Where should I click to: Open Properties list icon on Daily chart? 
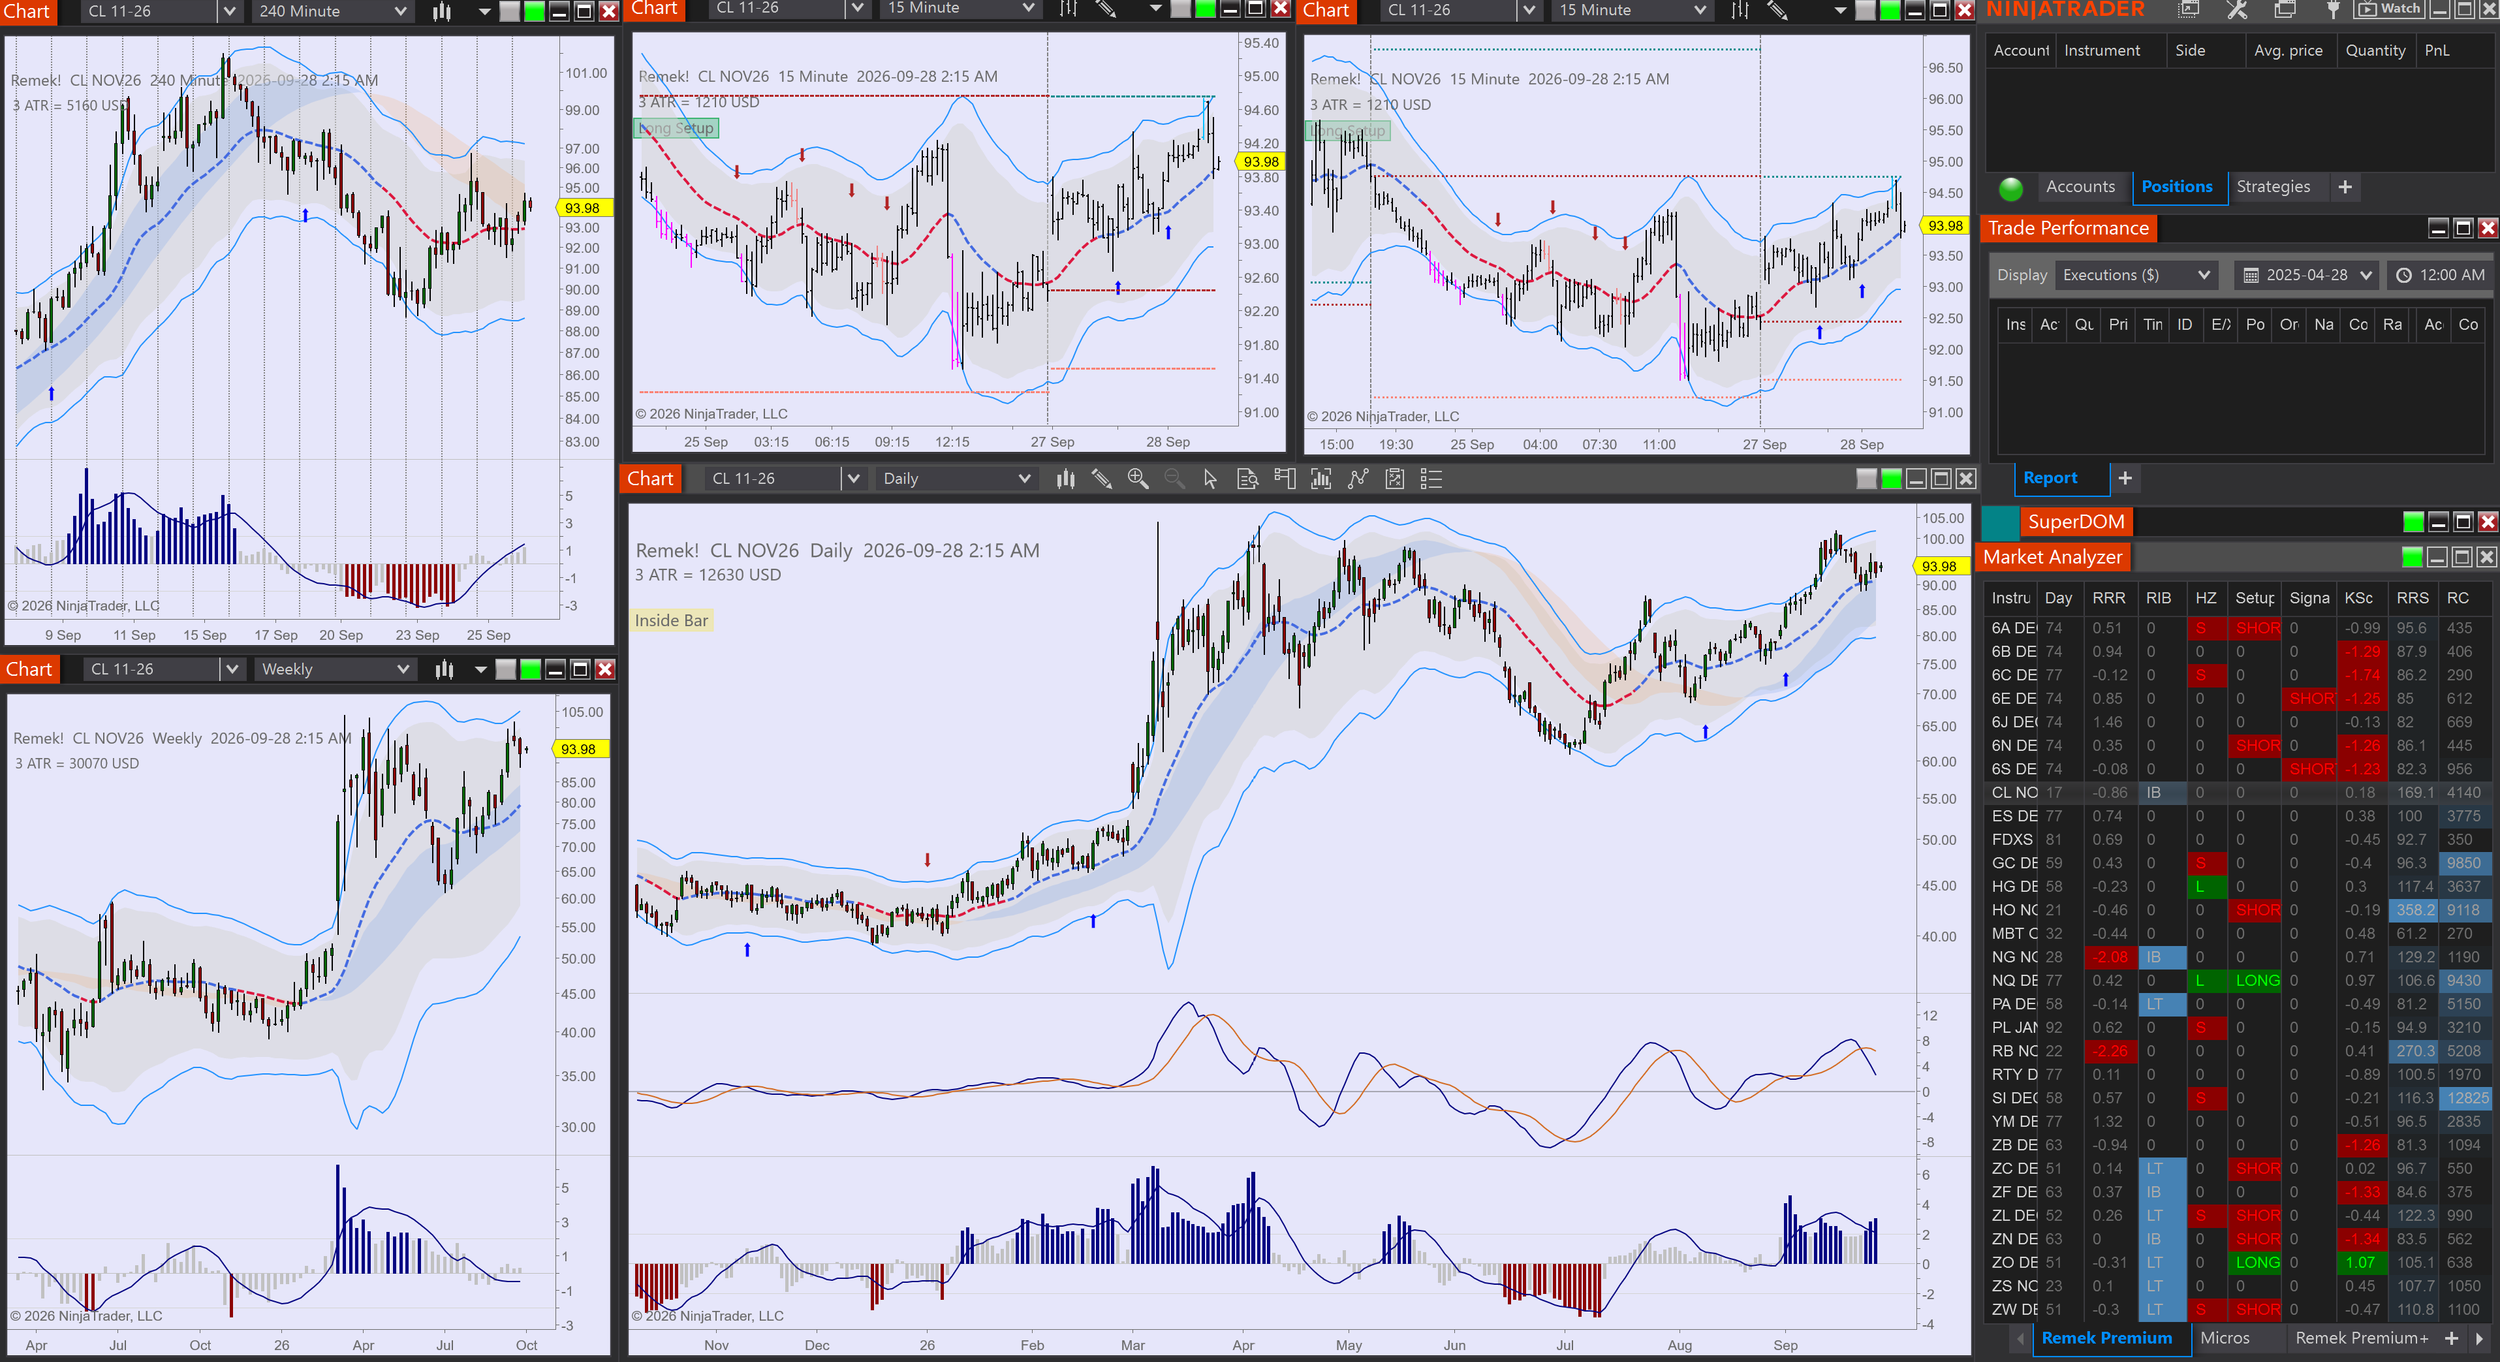(1431, 479)
